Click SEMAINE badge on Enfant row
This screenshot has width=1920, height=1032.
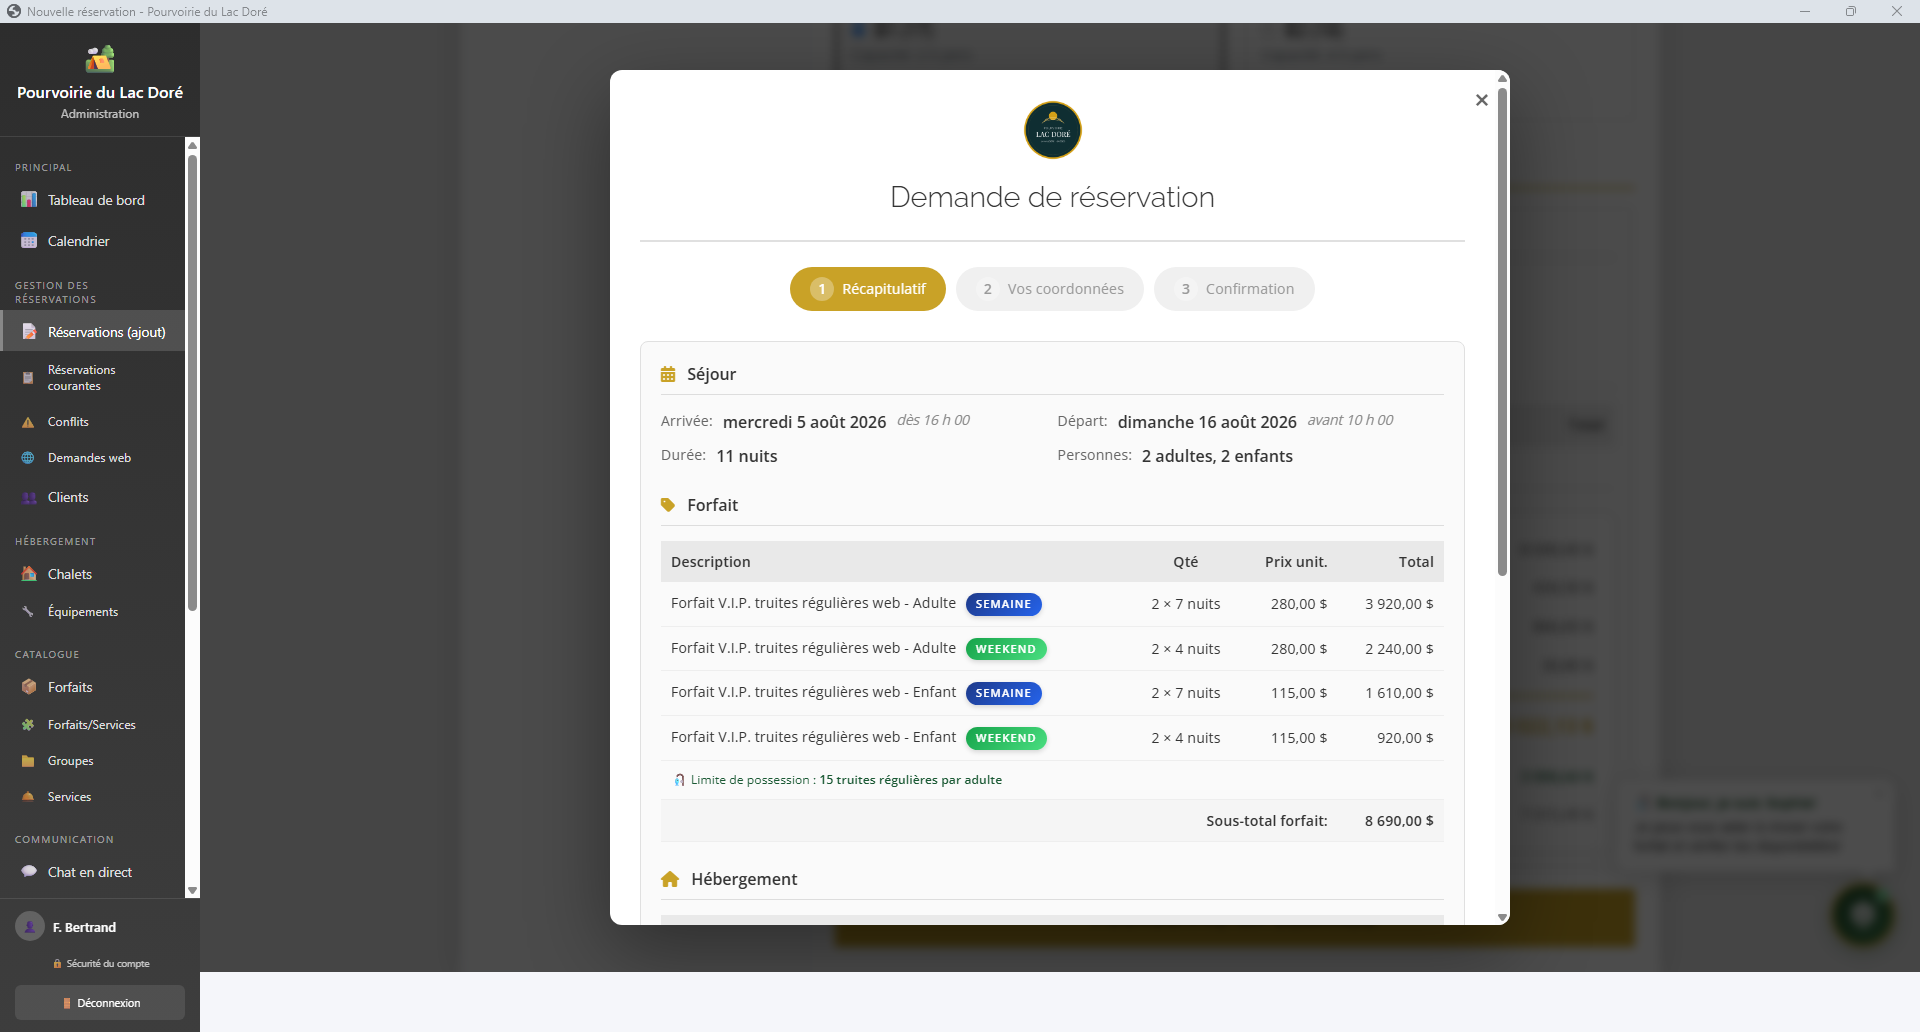coord(1004,693)
